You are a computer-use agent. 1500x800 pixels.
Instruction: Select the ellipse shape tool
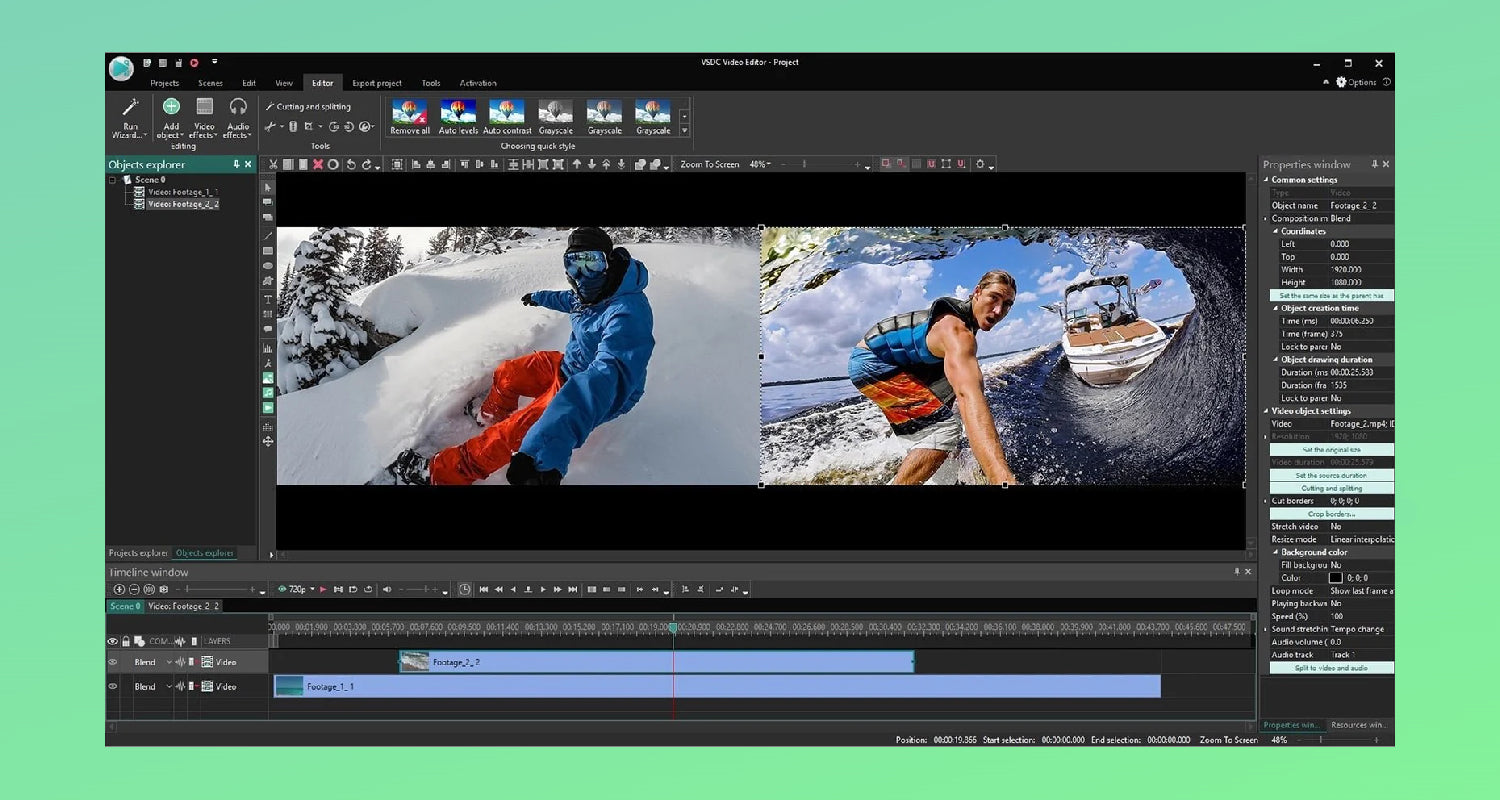[268, 266]
